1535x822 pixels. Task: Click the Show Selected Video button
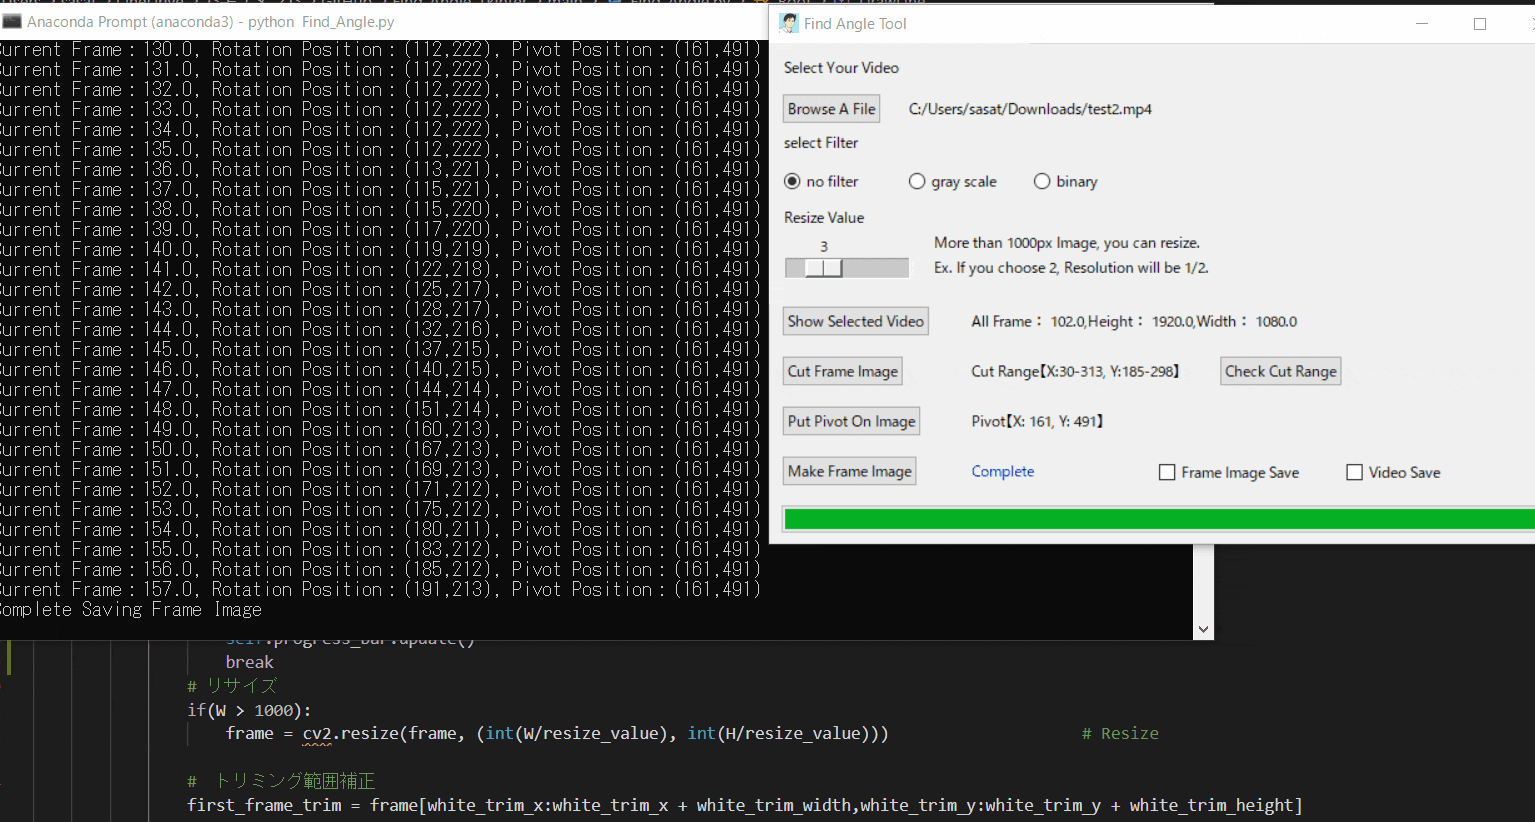coord(855,321)
